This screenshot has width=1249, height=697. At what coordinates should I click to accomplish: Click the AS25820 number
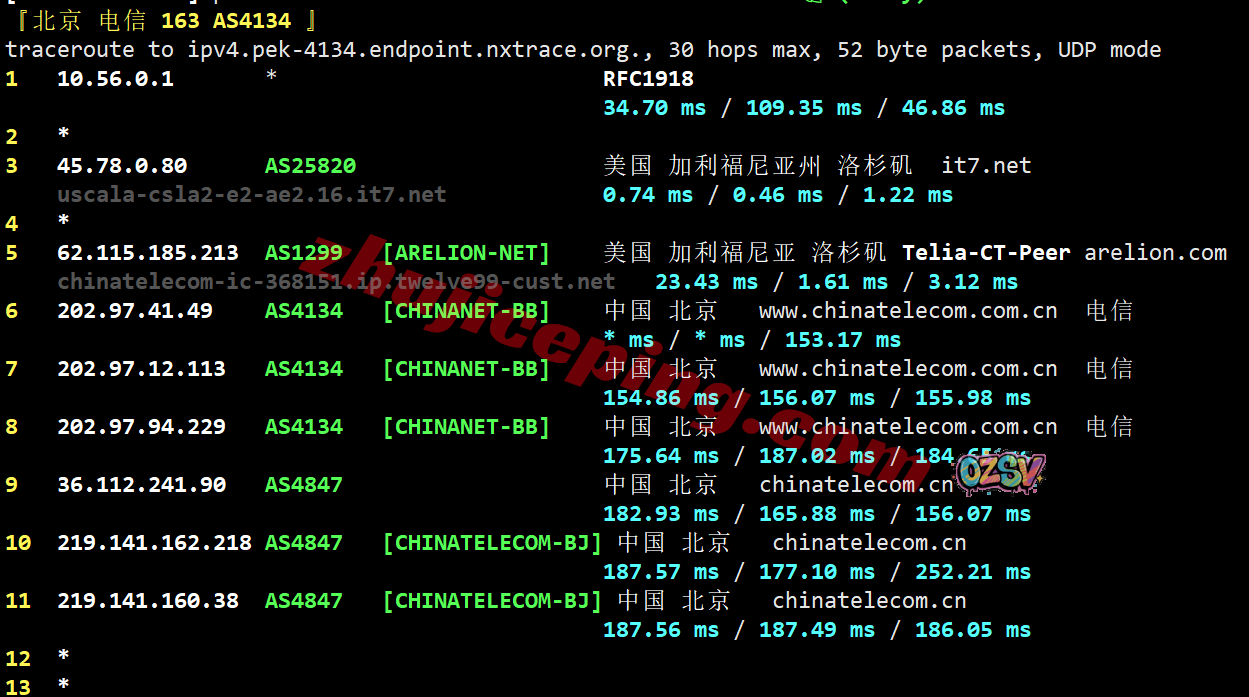310,166
